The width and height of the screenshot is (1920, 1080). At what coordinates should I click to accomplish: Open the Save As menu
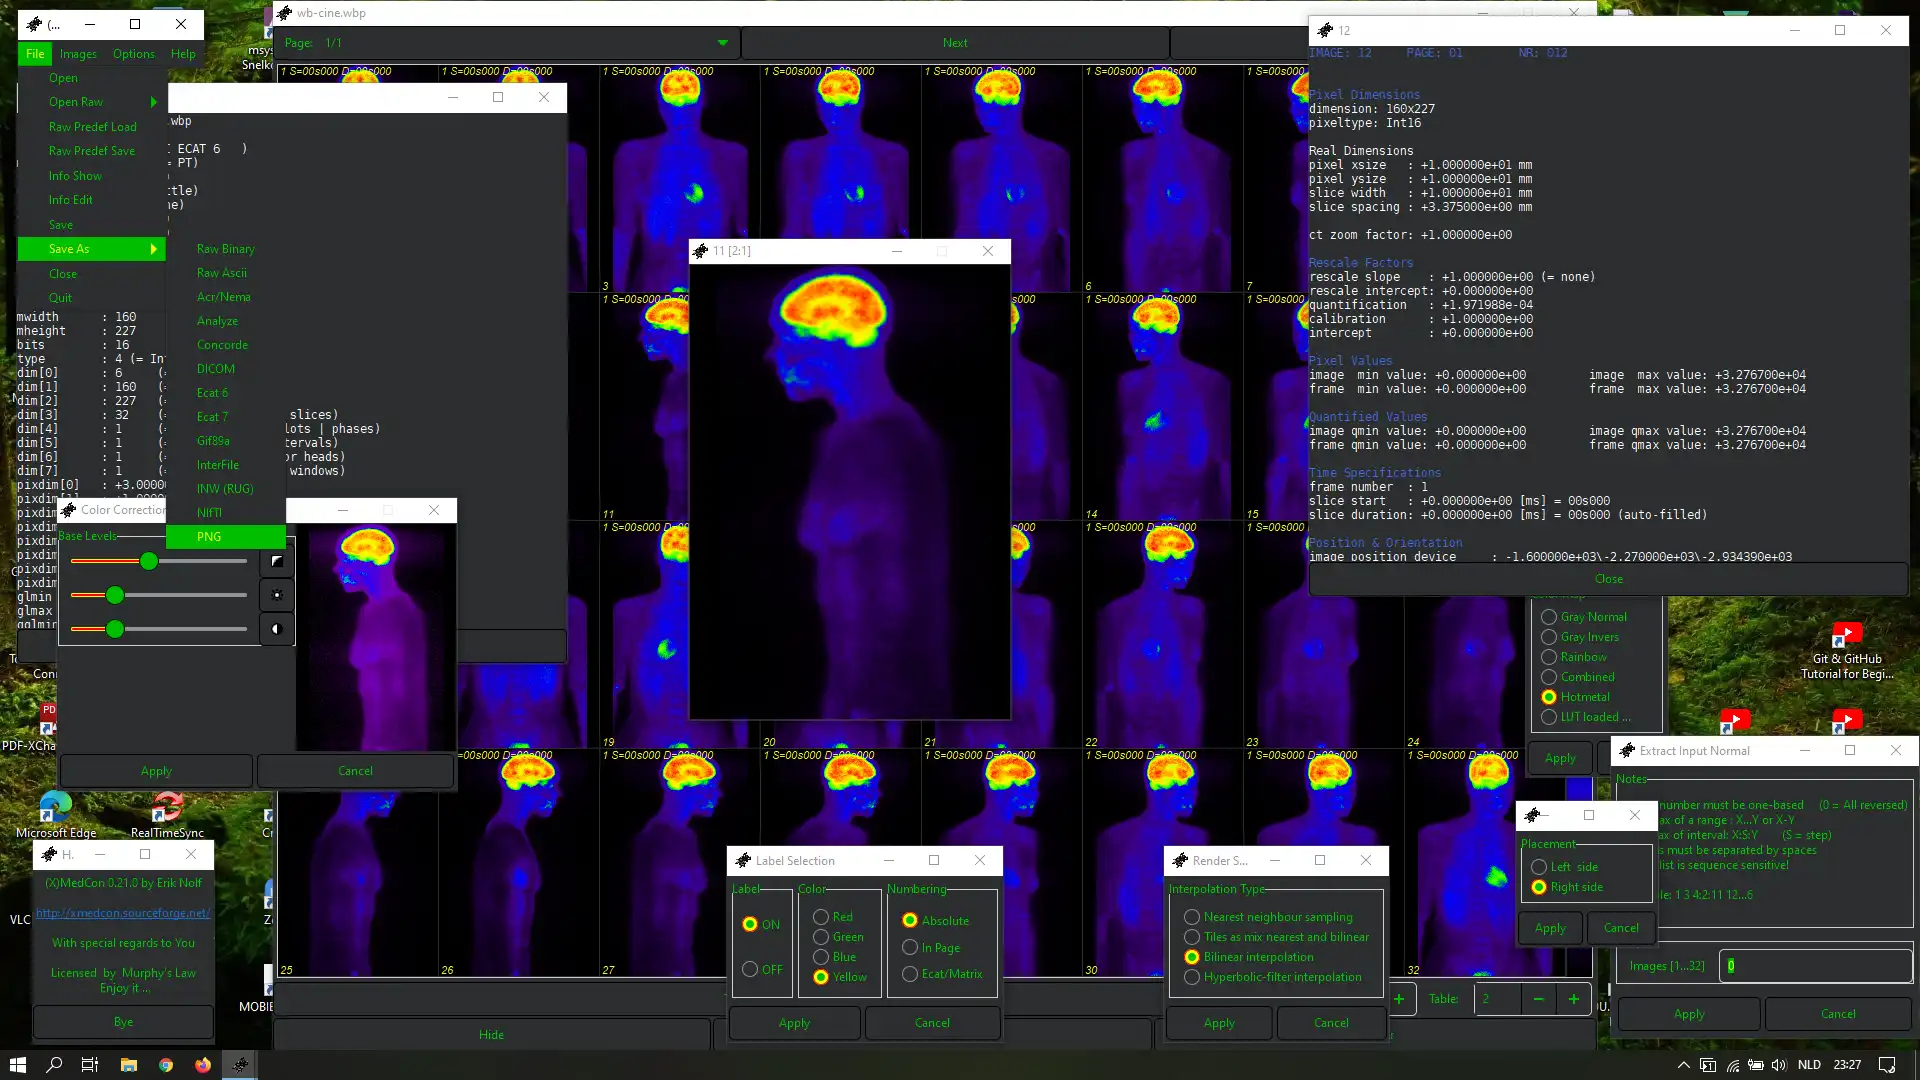pos(69,248)
